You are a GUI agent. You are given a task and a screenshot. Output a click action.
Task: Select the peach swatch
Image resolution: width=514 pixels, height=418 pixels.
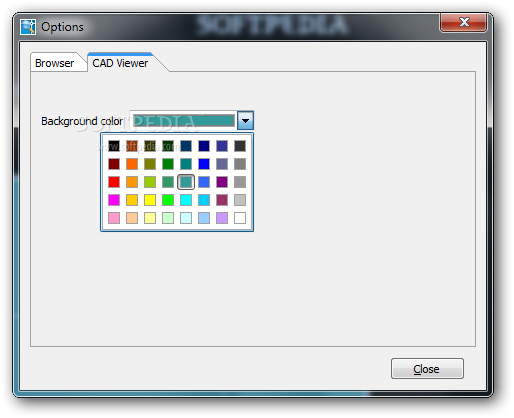[132, 218]
